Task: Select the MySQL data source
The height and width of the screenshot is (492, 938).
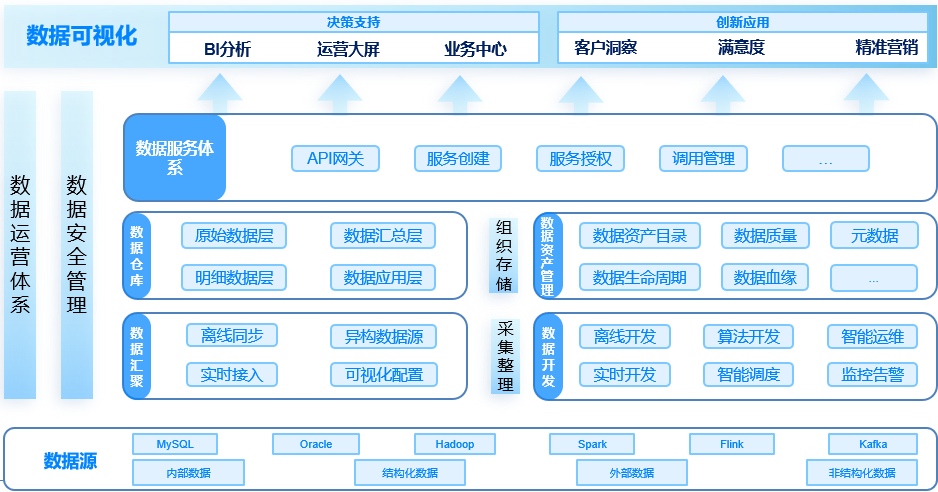Action: pos(175,444)
